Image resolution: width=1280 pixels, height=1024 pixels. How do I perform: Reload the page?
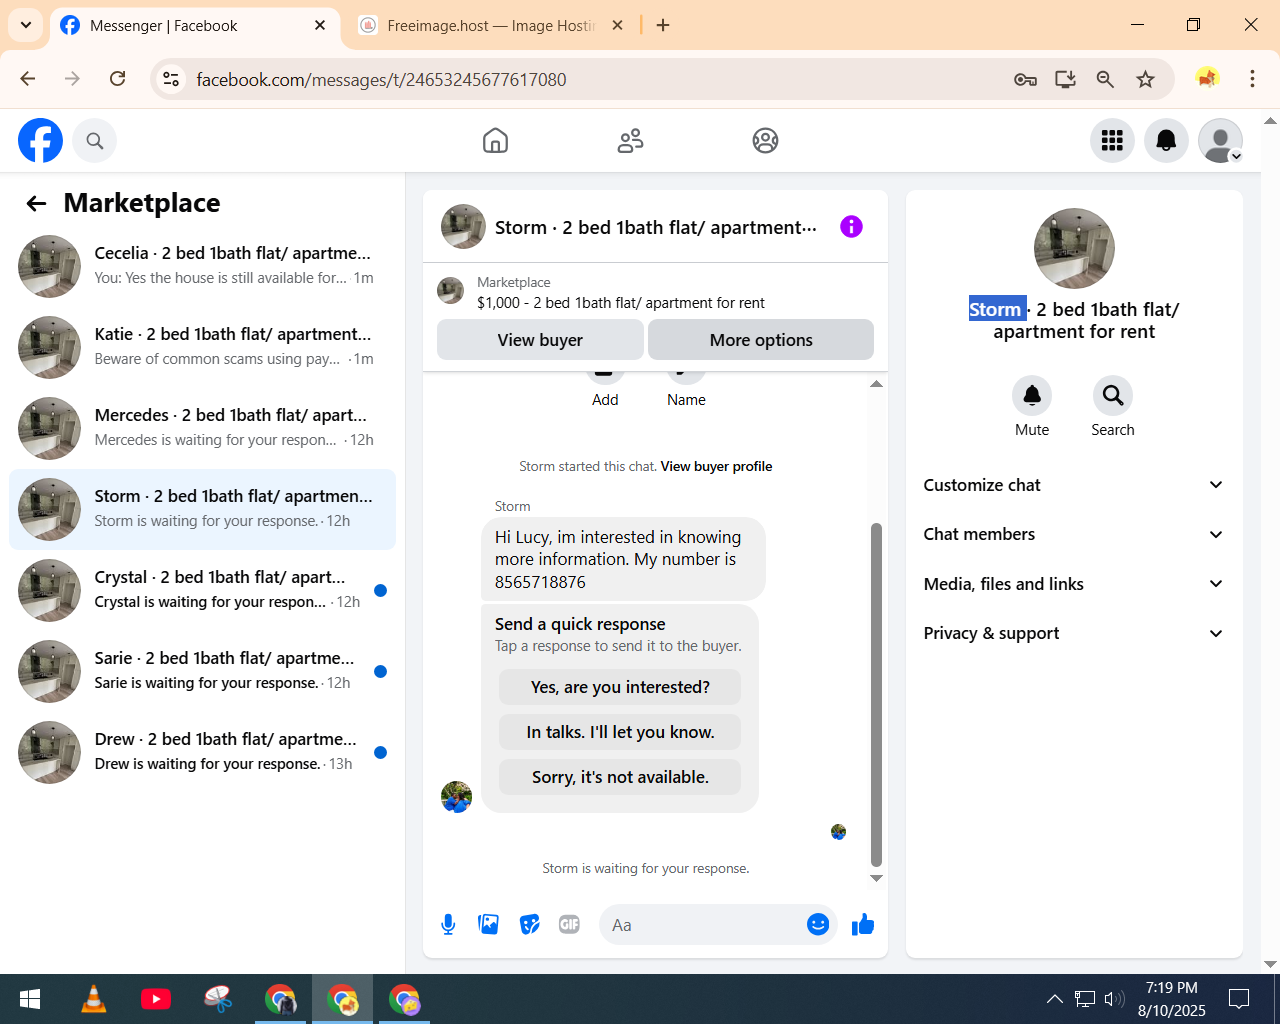117,79
